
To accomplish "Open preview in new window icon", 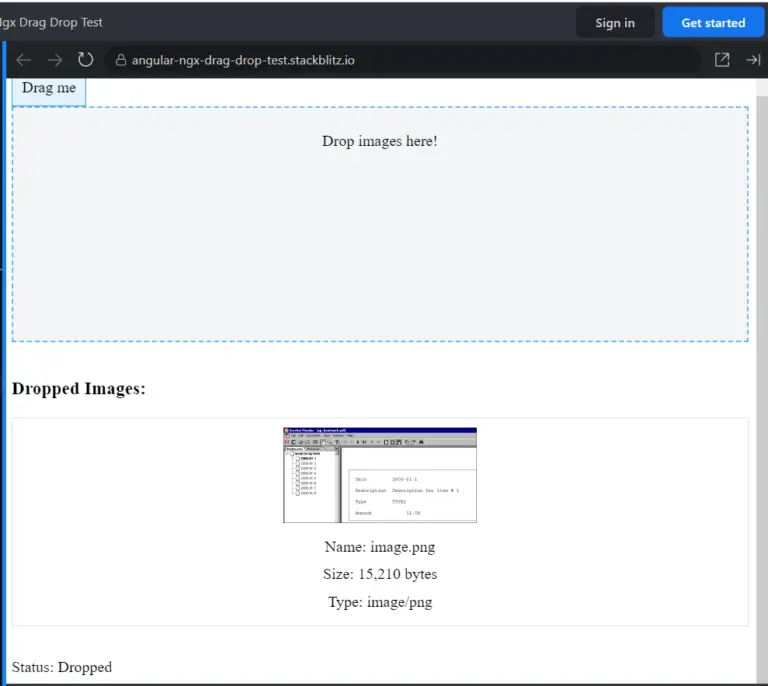I will [x=722, y=60].
